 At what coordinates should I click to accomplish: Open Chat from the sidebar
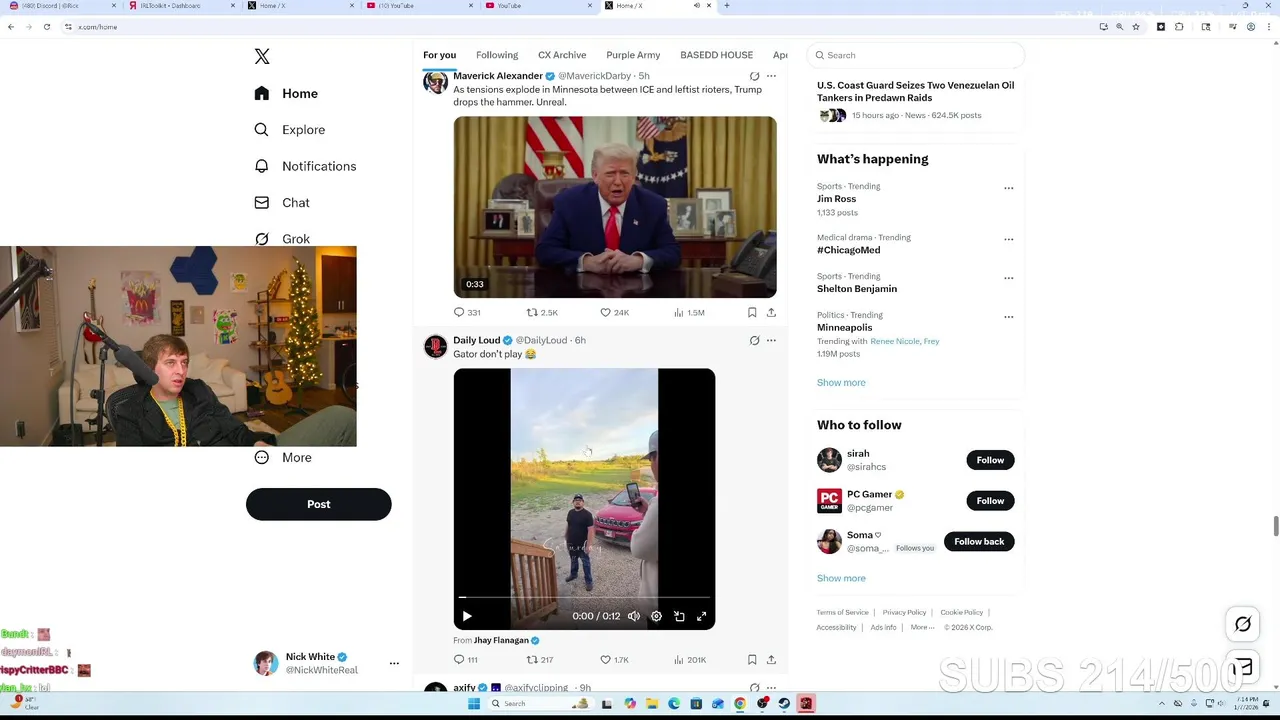(282, 202)
